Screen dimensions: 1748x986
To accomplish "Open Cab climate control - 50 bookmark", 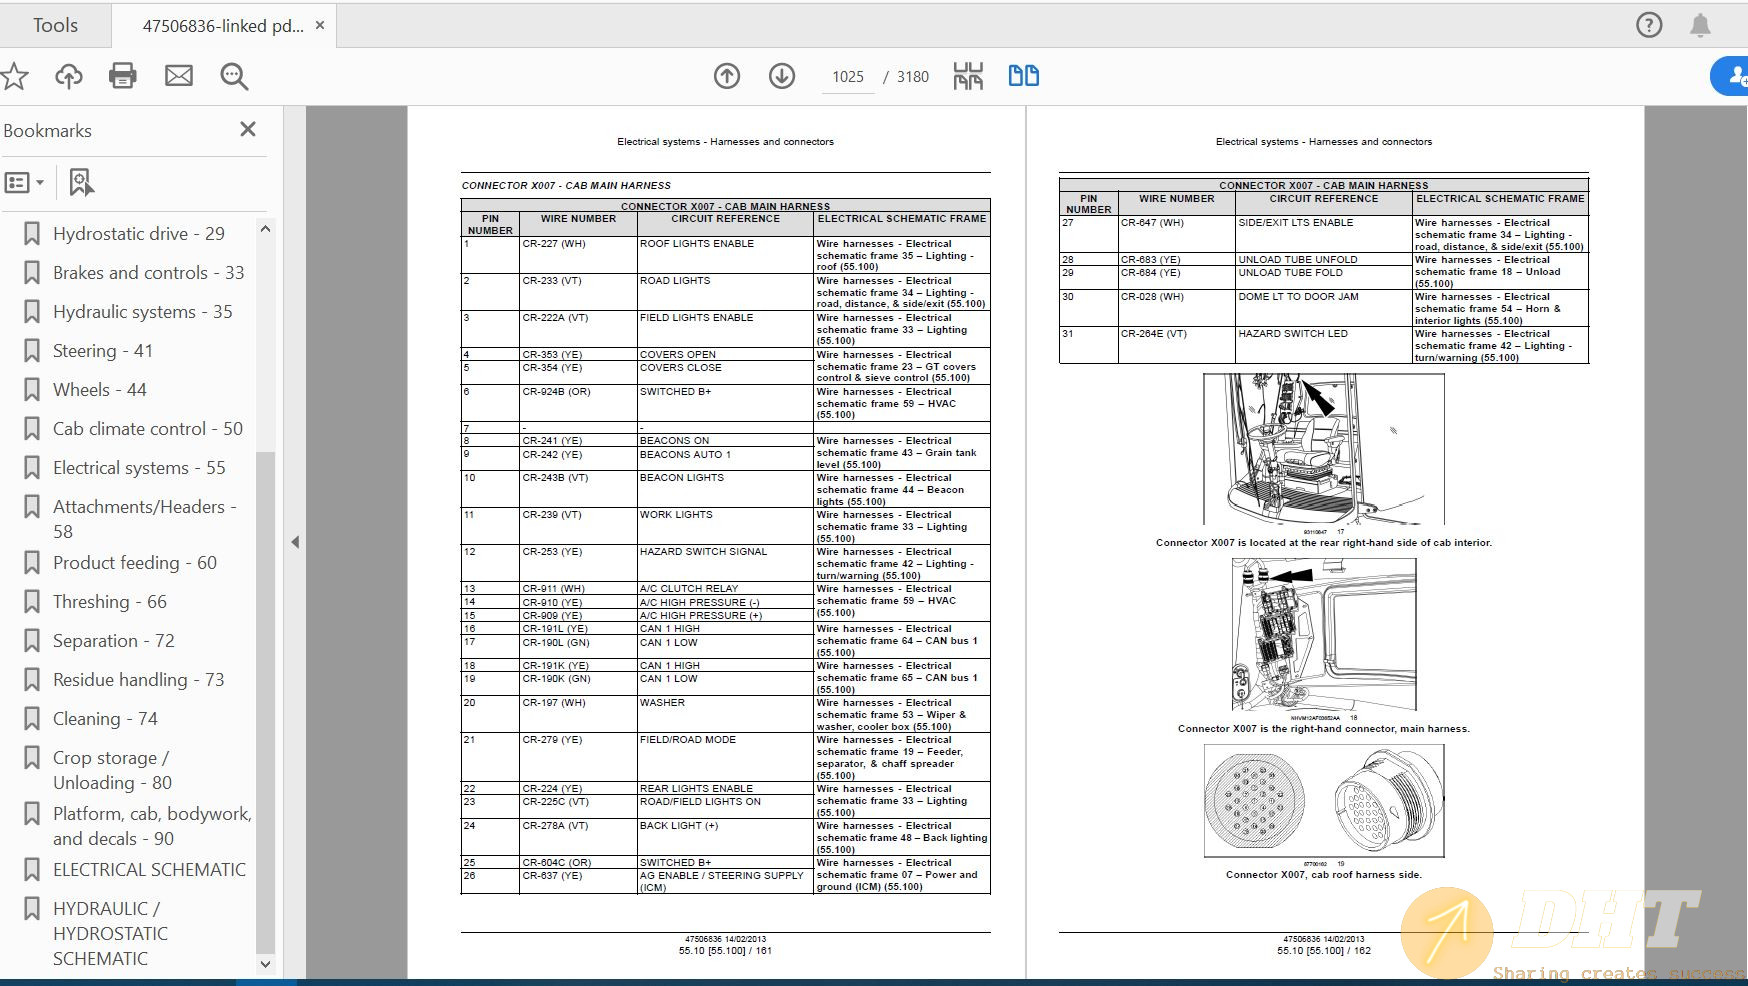I will [x=148, y=428].
